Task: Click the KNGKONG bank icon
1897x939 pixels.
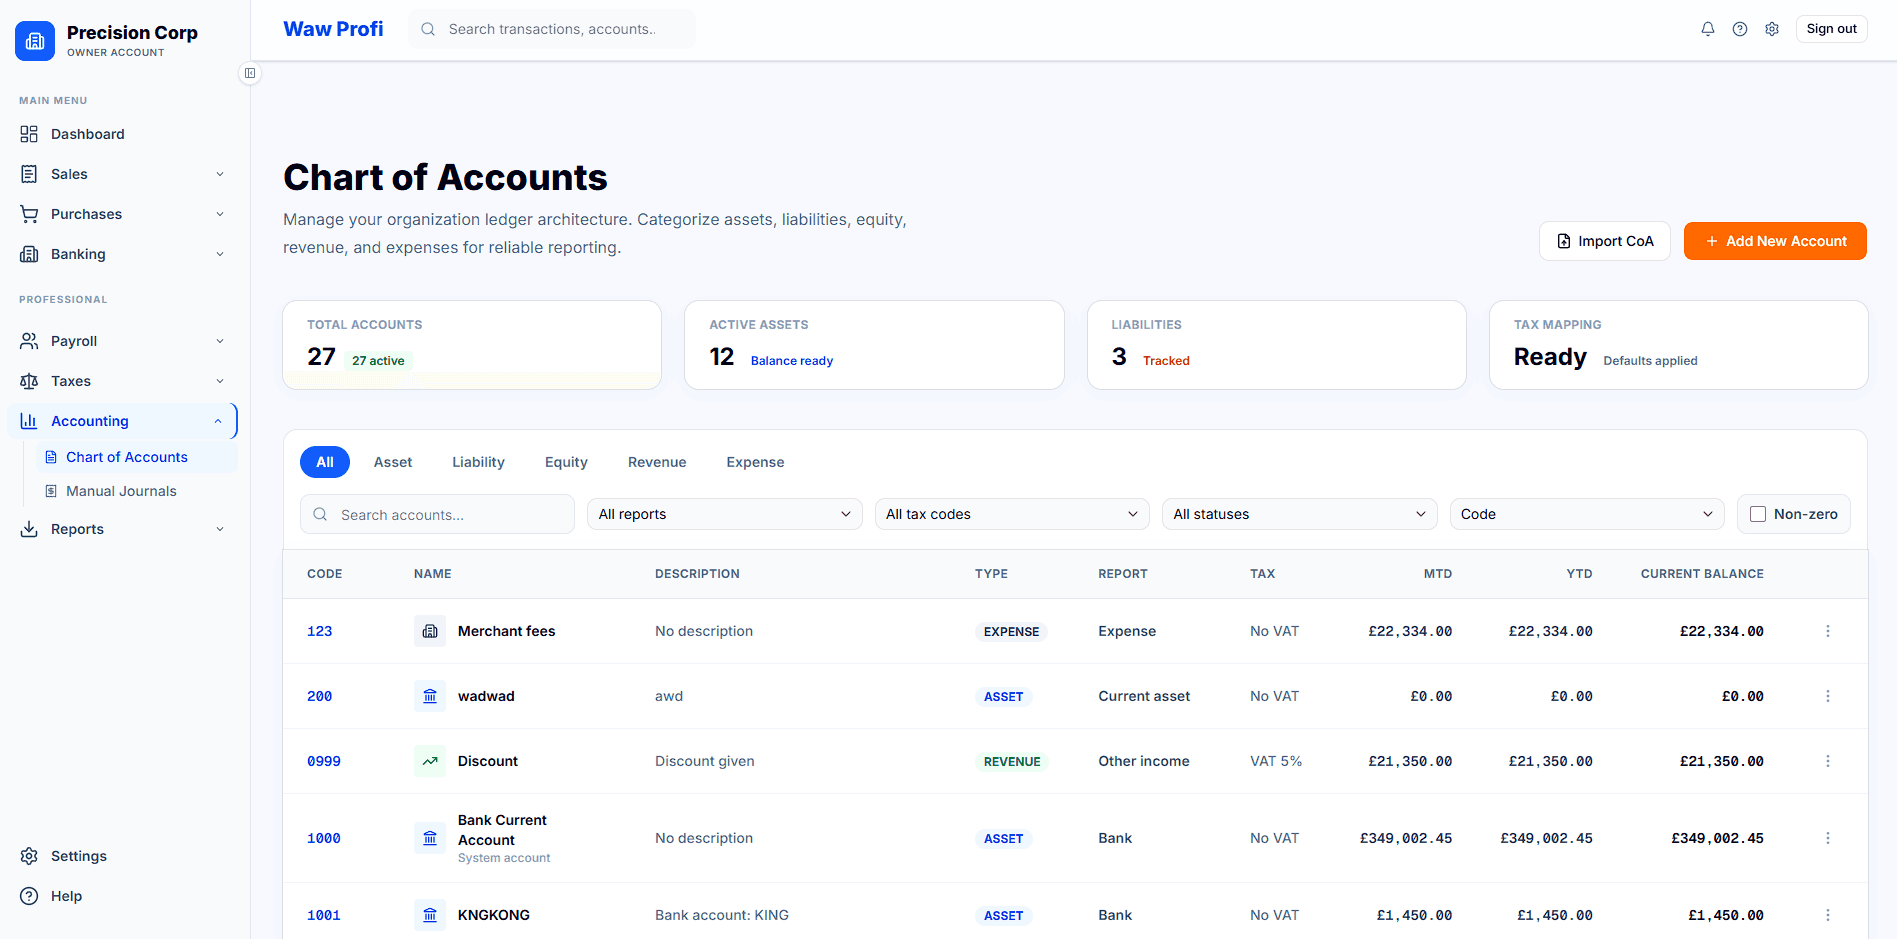Action: [430, 915]
